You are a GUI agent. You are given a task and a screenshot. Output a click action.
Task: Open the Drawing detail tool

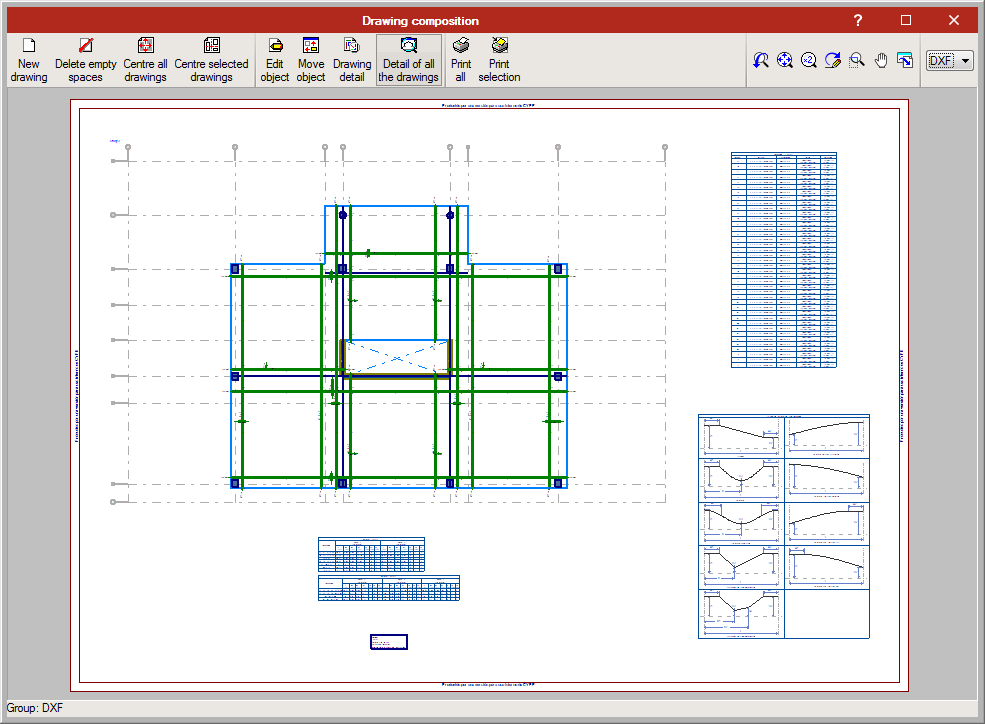click(x=352, y=60)
